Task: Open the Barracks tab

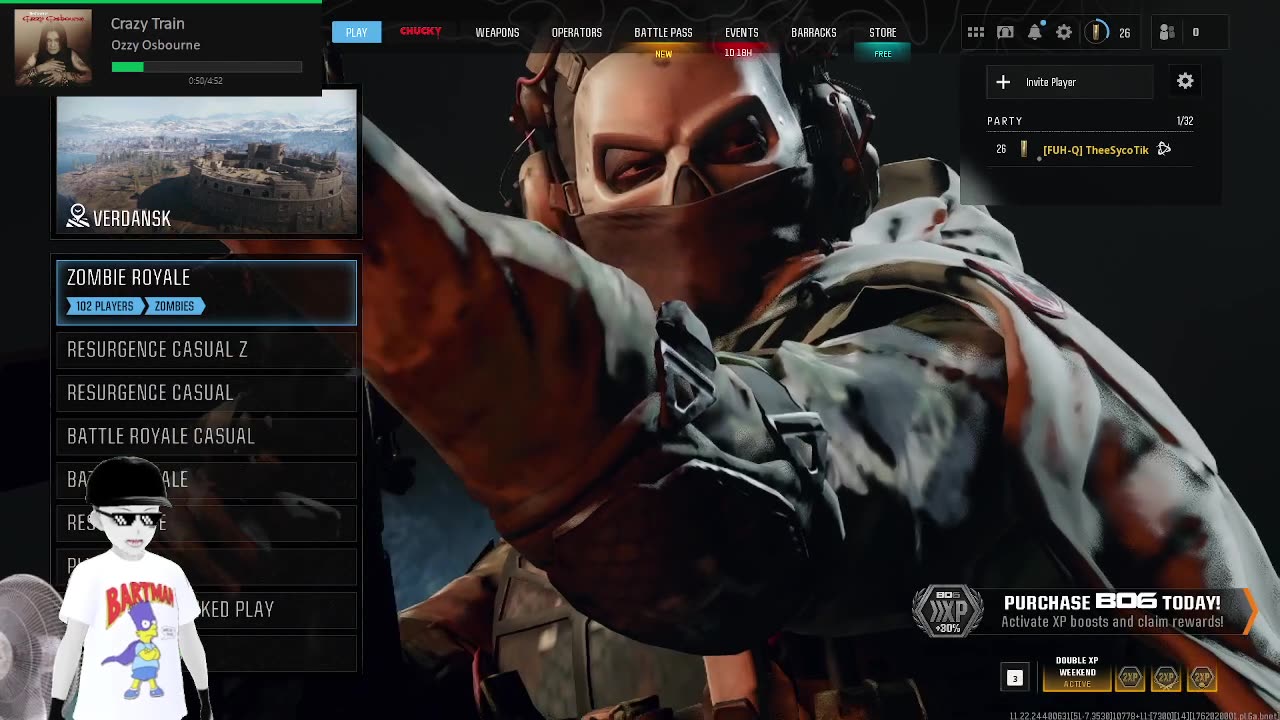Action: coord(813,32)
